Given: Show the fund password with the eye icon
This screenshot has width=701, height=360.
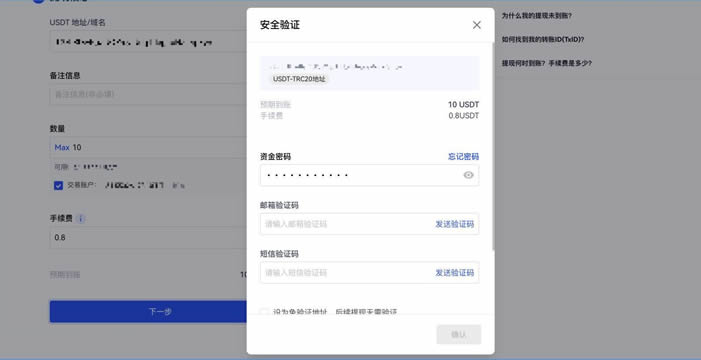Looking at the screenshot, I should pyautogui.click(x=468, y=175).
